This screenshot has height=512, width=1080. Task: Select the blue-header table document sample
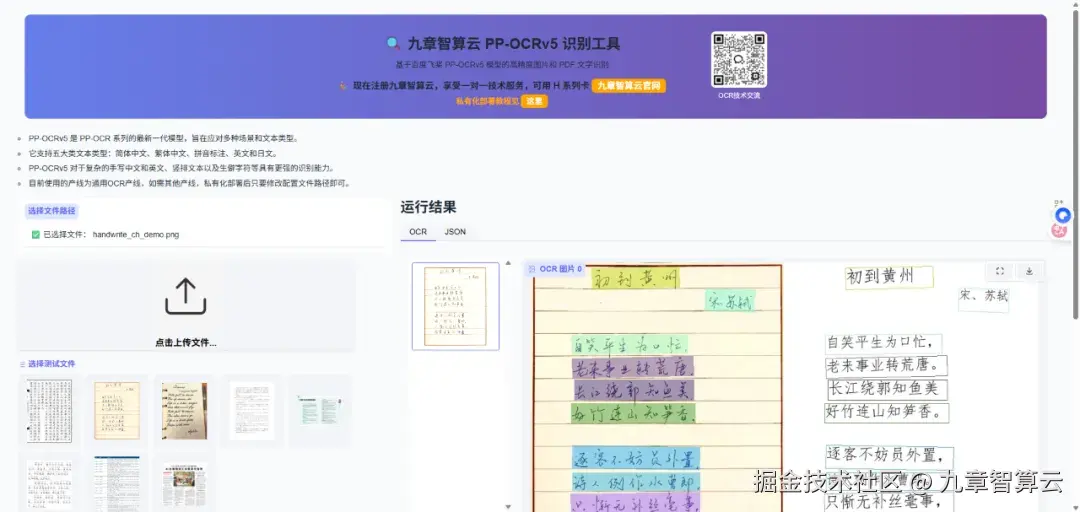(117, 483)
